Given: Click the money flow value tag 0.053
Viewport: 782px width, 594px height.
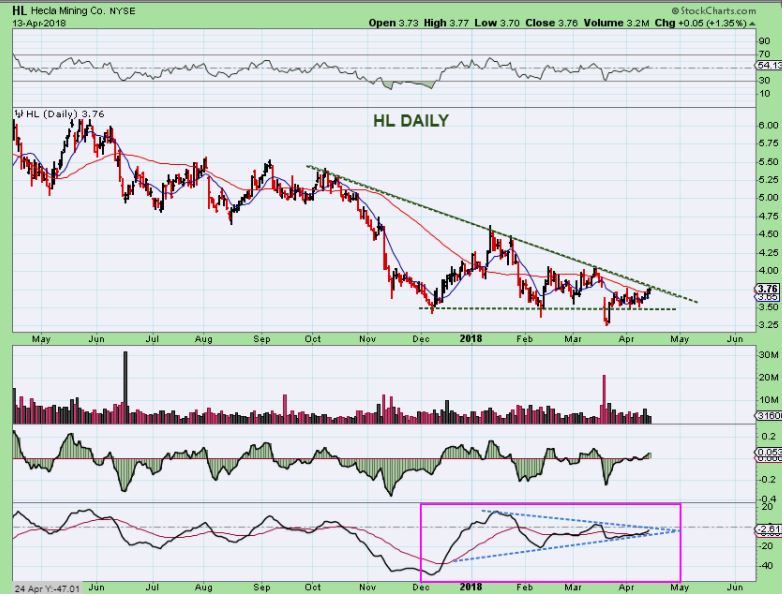Looking at the screenshot, I should pyautogui.click(x=769, y=452).
